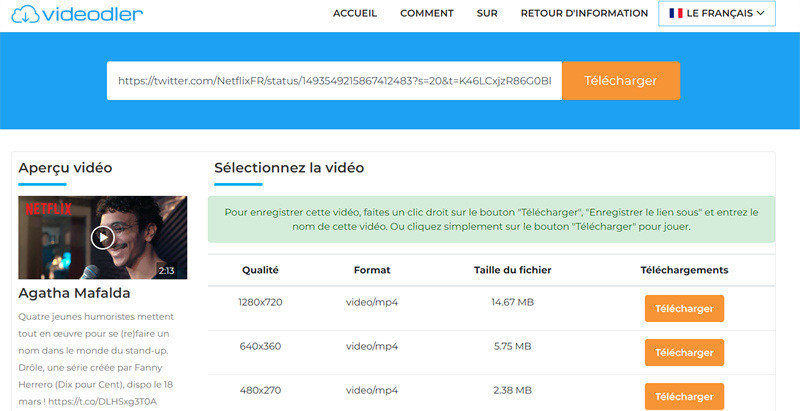Image resolution: width=800 pixels, height=411 pixels.
Task: Expand the LE FRANÇAIS language dropdown
Action: [717, 13]
